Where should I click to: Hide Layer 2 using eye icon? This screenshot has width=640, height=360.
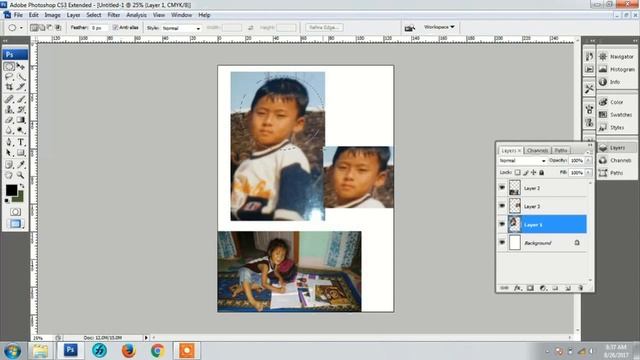pos(502,188)
